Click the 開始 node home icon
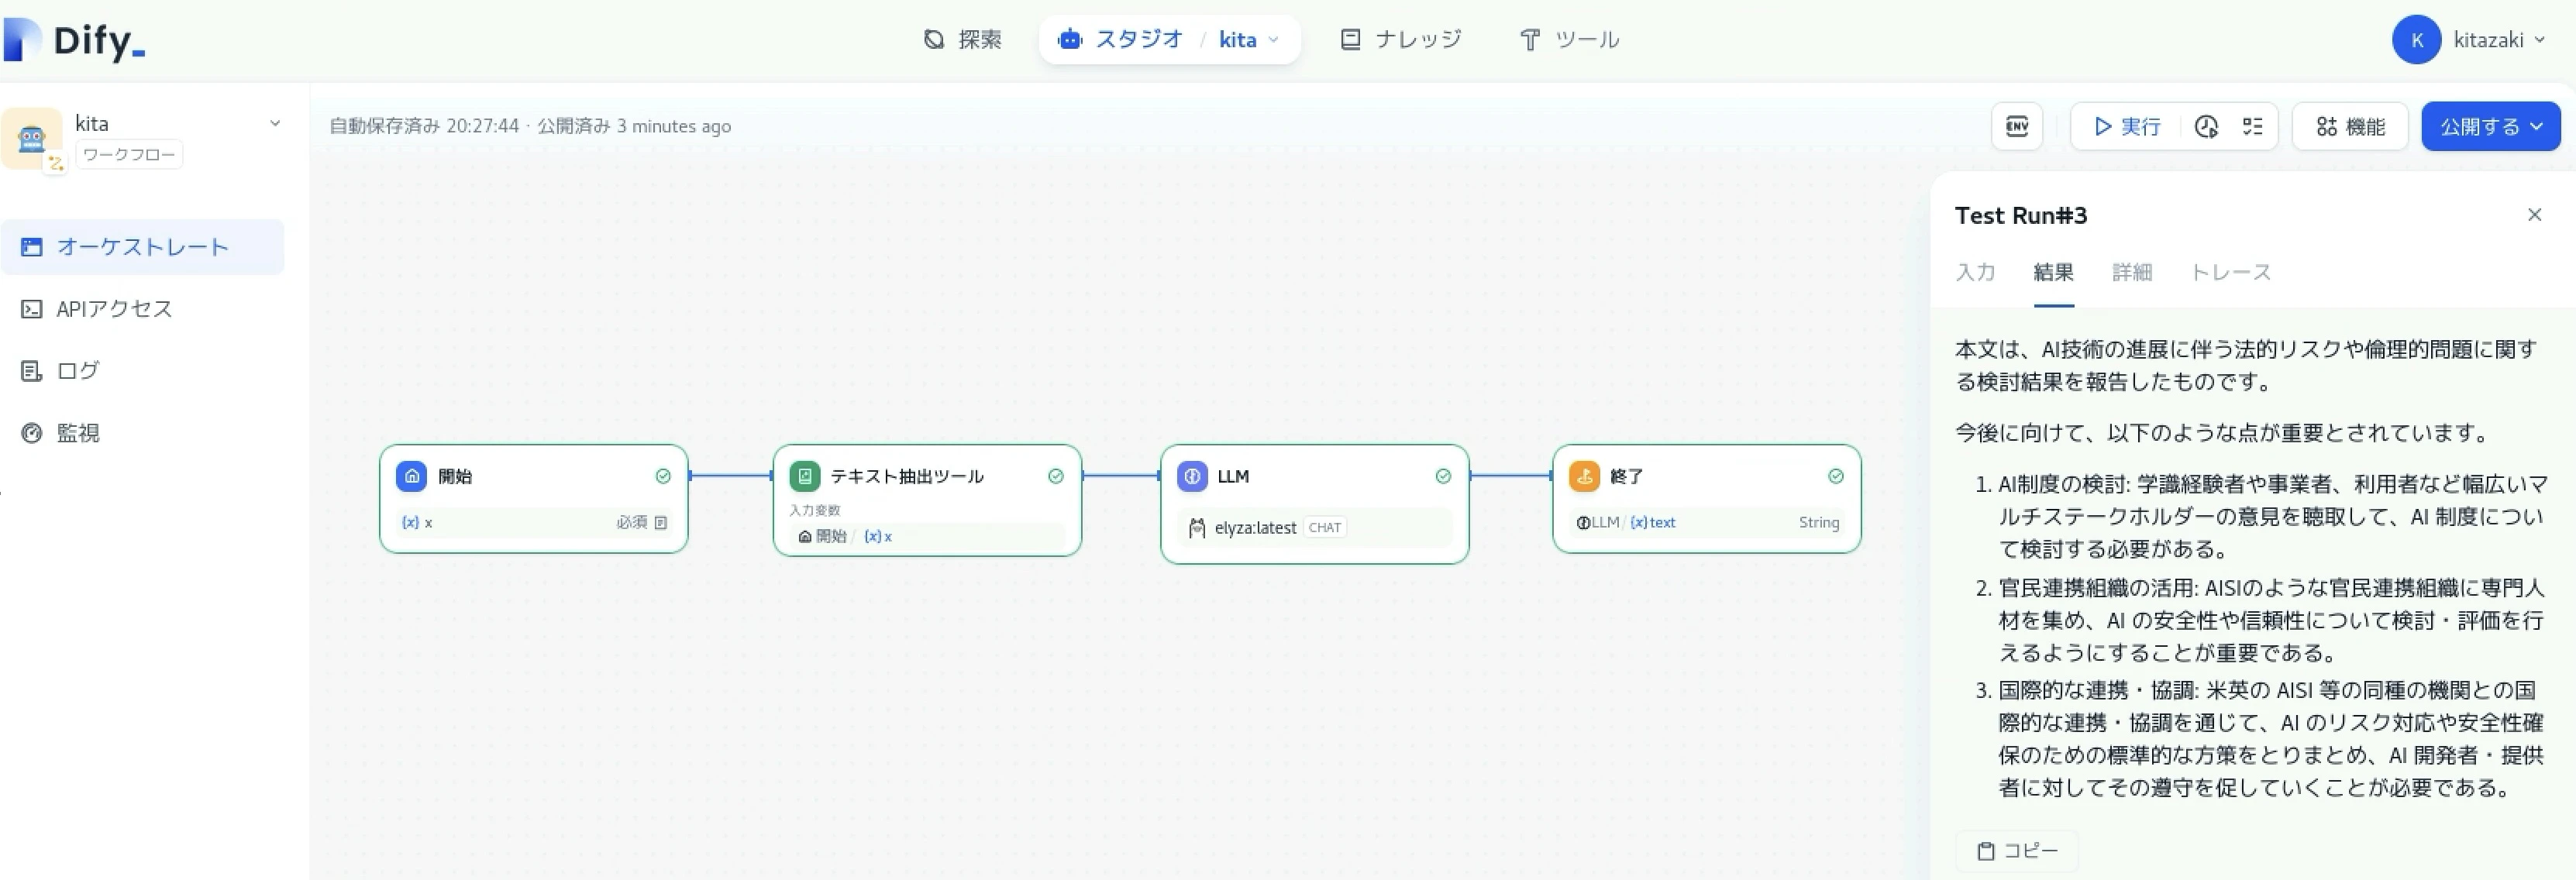2576x880 pixels. coord(411,476)
